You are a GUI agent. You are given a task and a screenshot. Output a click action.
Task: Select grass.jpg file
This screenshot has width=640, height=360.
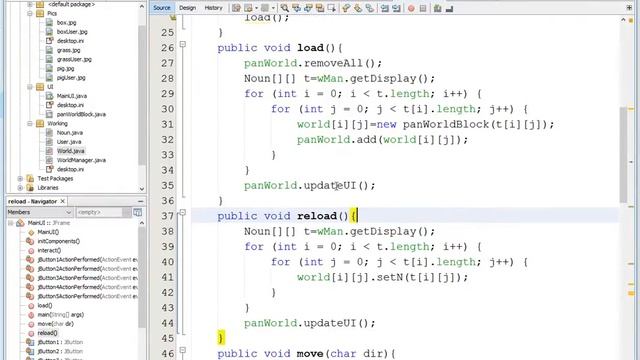(68, 50)
